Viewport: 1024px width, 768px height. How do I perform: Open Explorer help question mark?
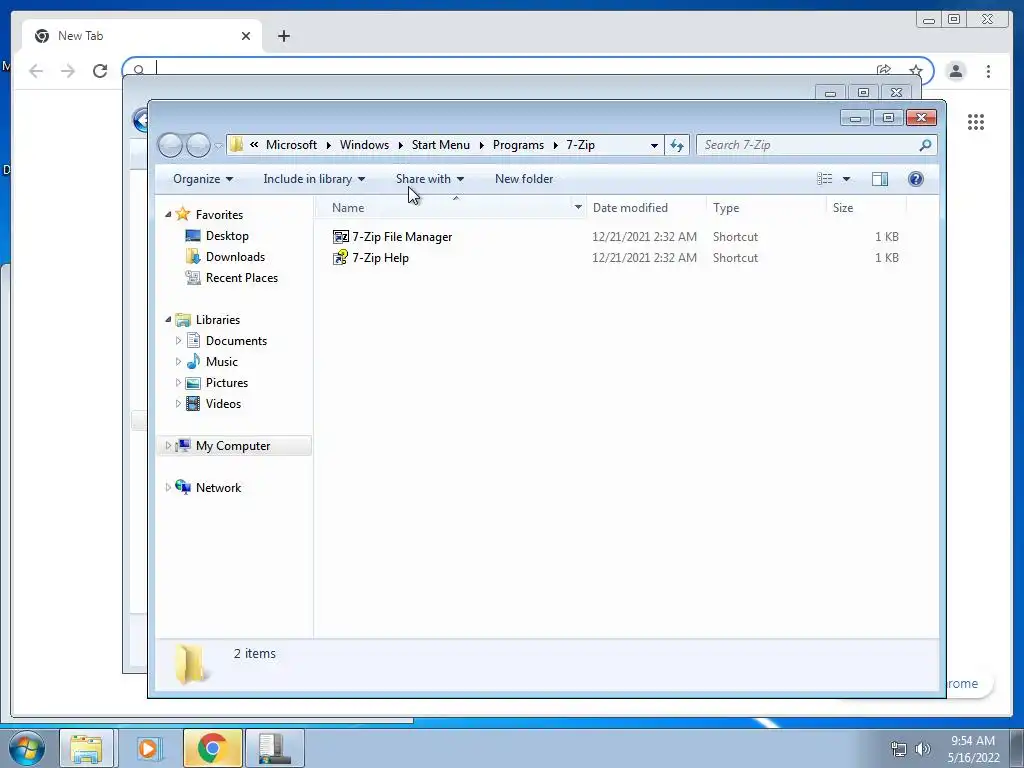[916, 179]
